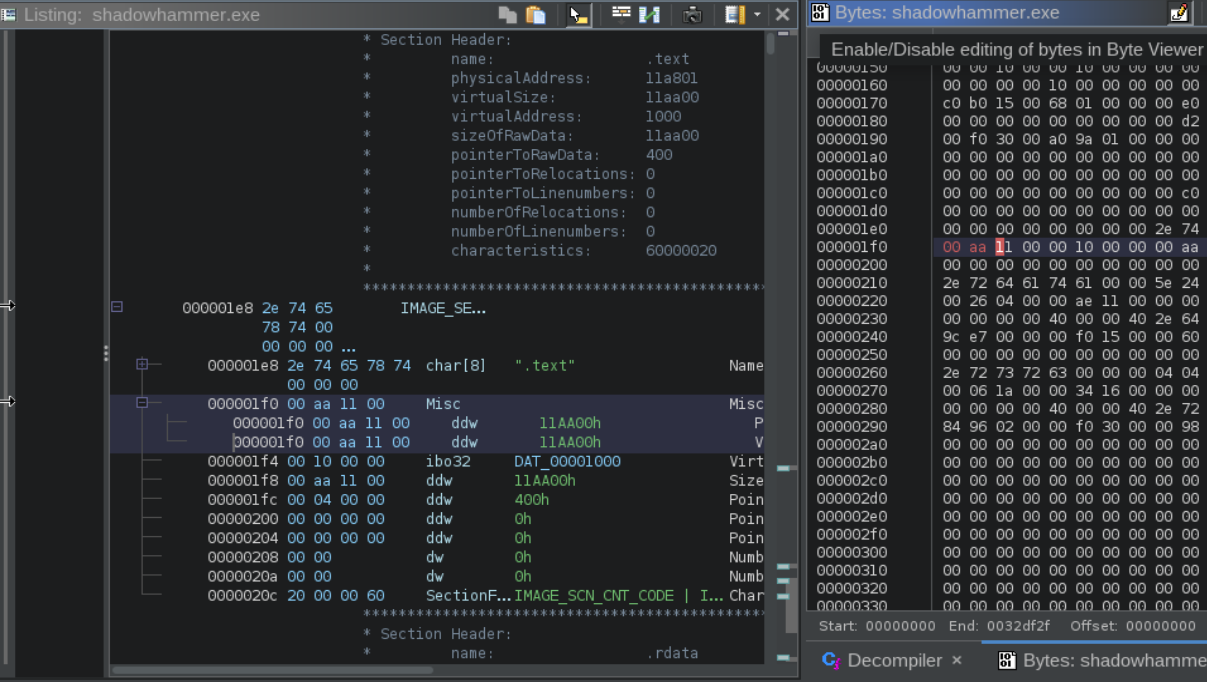
Task: Click the End: 0032df2f status field
Action: pyautogui.click(x=1001, y=626)
